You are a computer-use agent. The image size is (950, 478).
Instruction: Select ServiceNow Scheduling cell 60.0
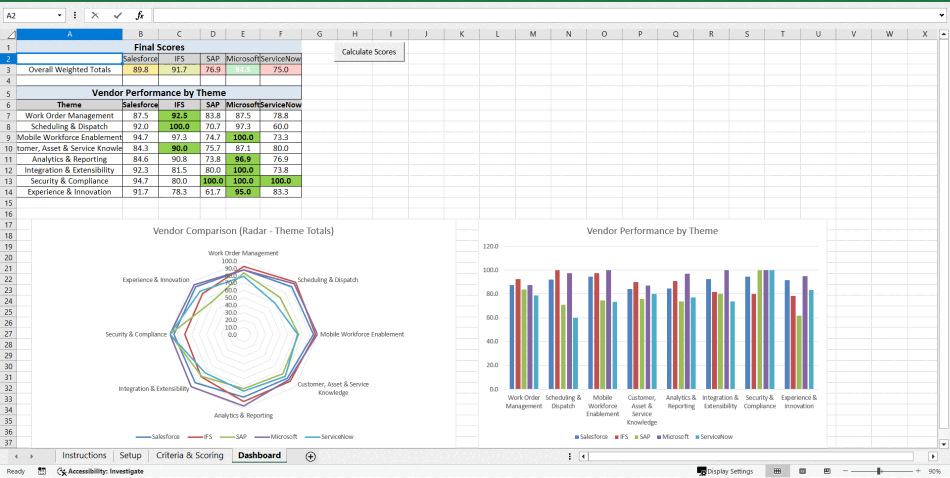coord(281,126)
